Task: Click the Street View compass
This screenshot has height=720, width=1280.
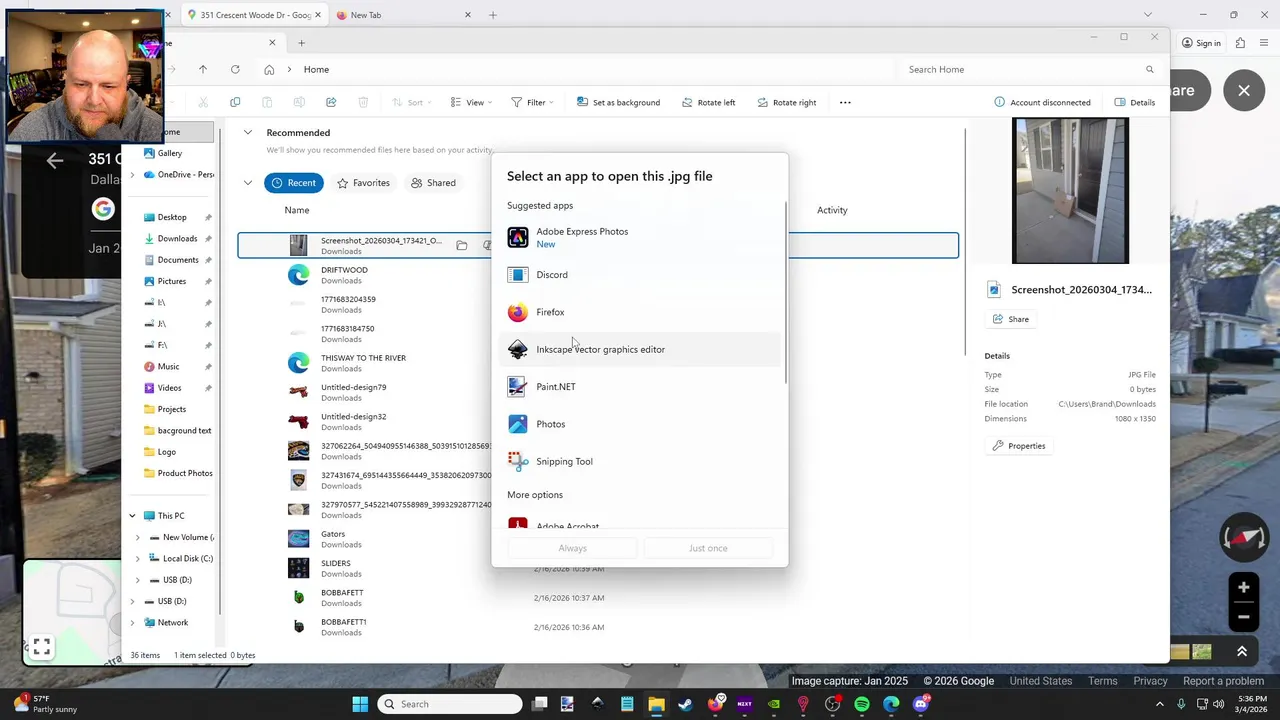Action: click(1243, 538)
